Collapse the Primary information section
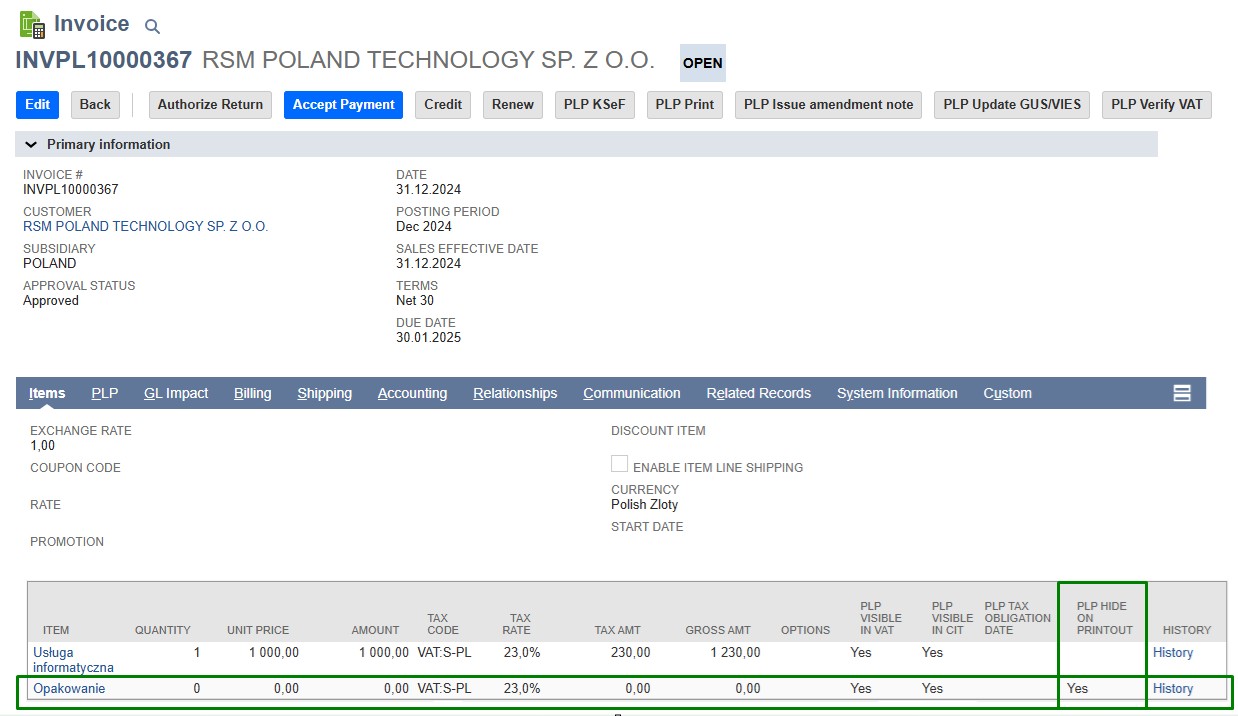Viewport: 1238px width, 716px height. pos(31,145)
